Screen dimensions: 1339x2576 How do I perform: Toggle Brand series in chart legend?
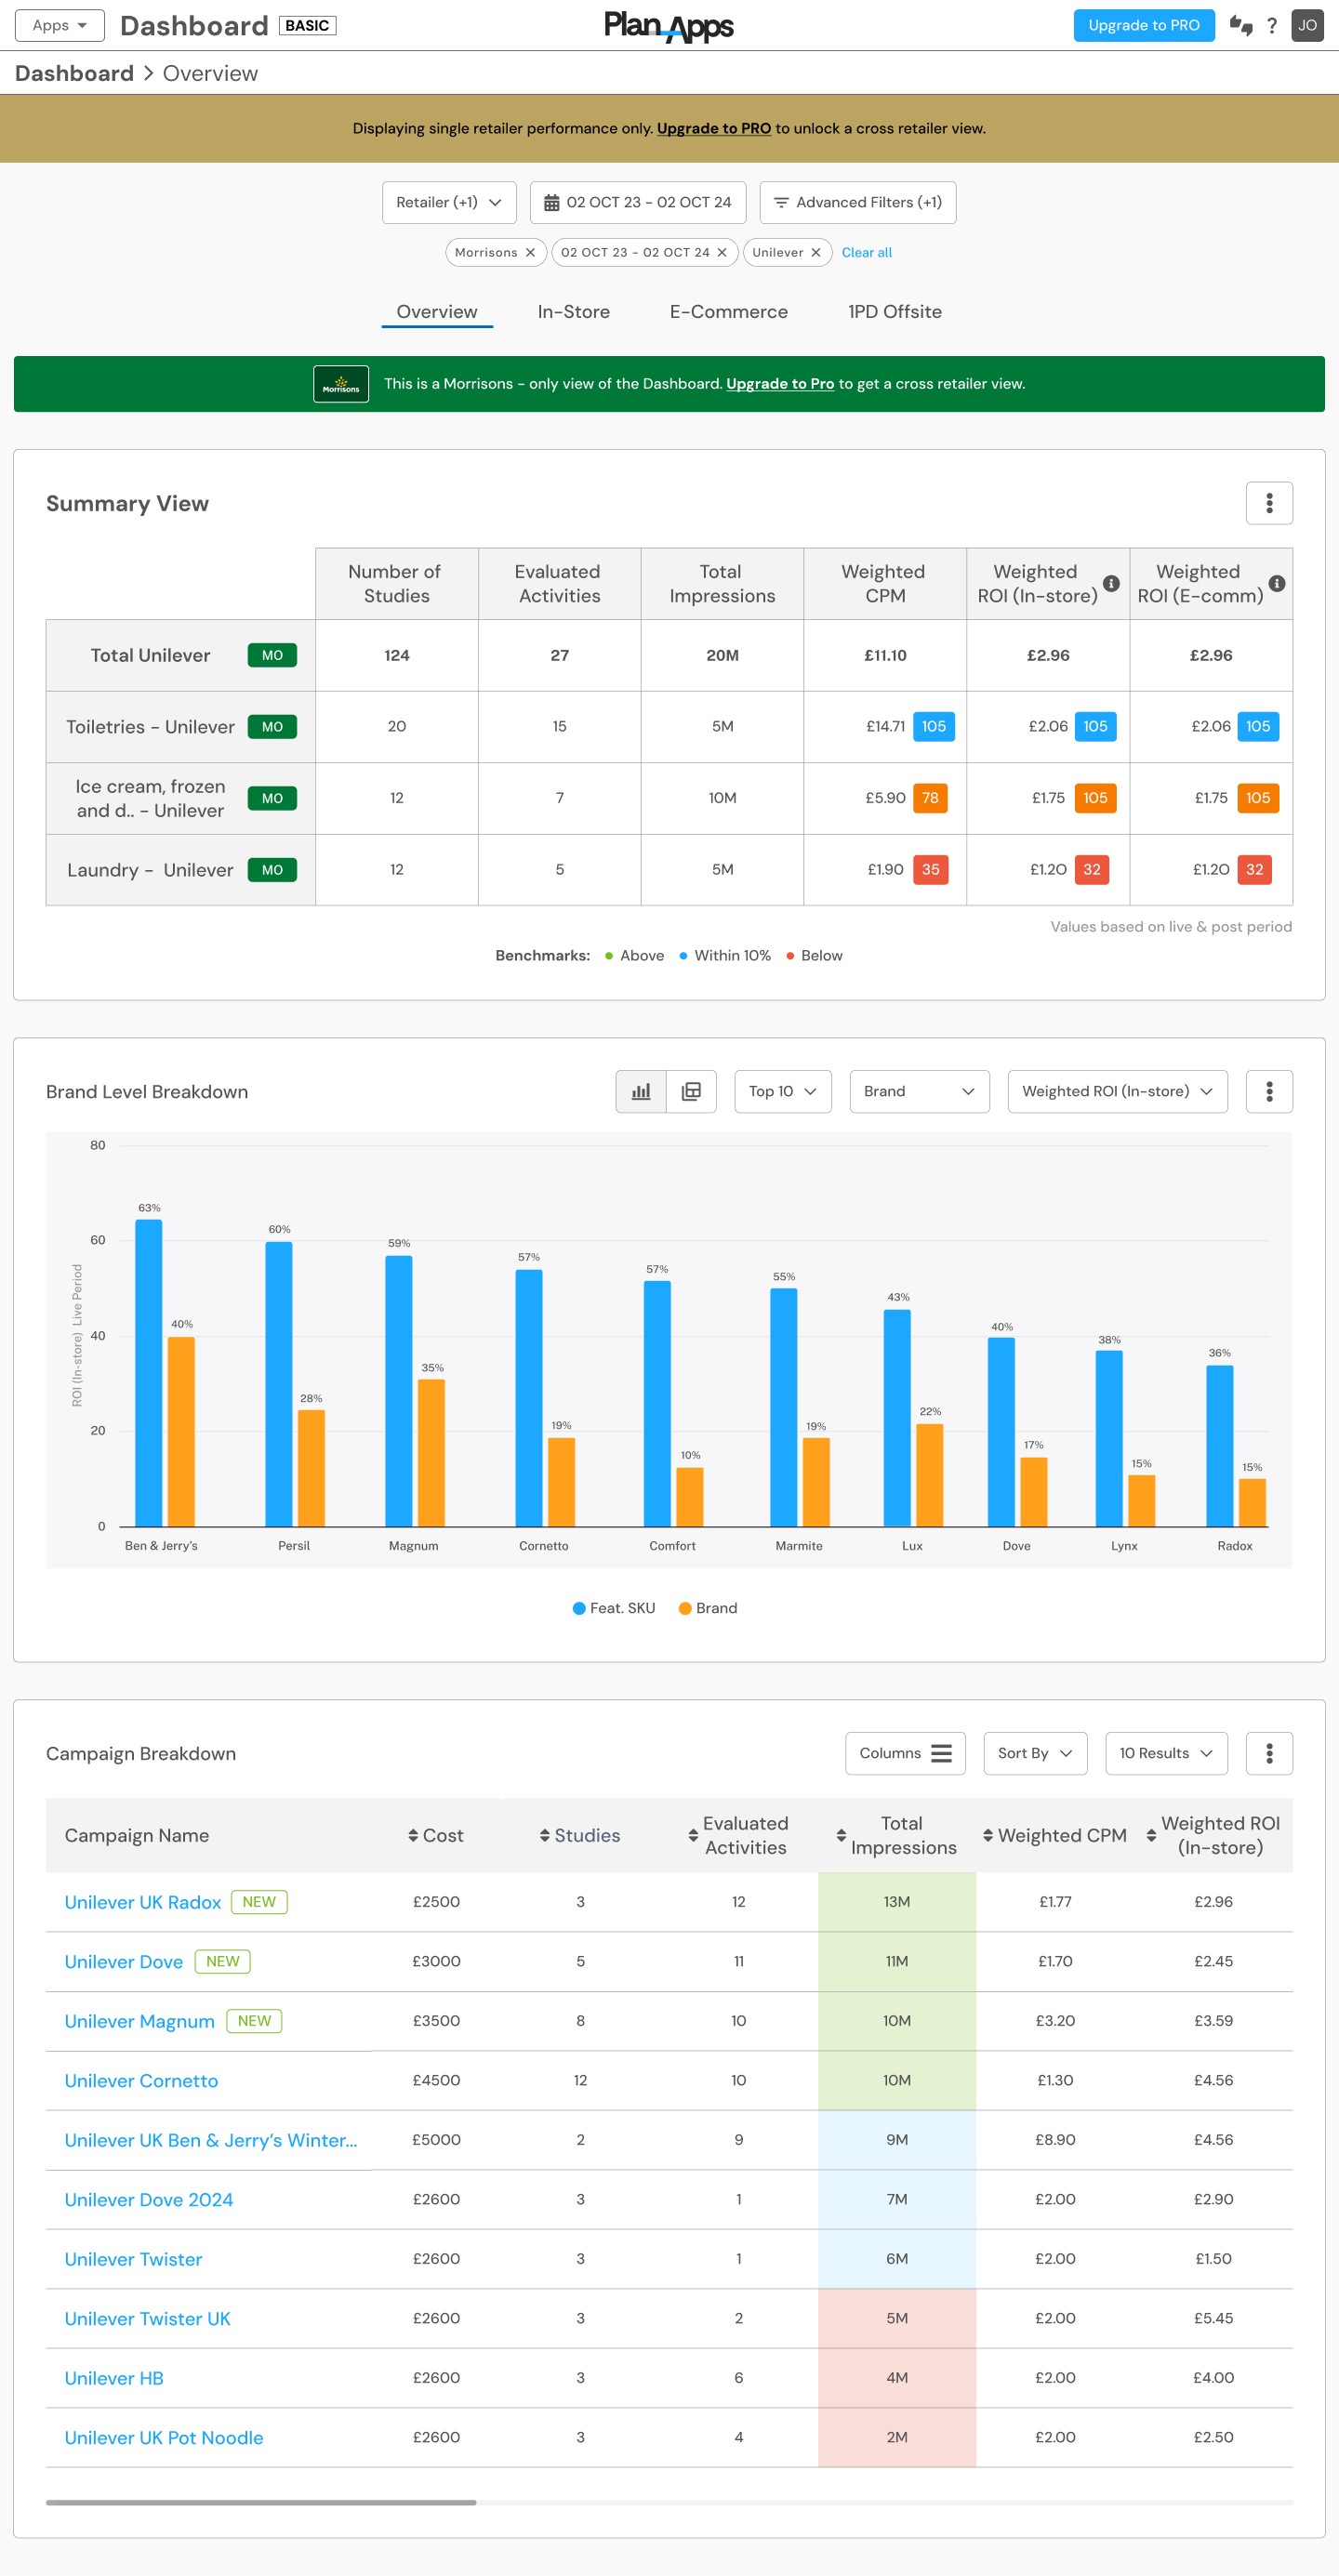[707, 1608]
